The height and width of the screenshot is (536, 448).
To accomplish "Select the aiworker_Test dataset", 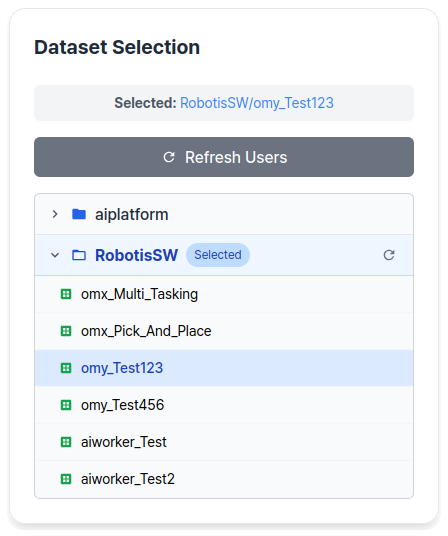I will coord(224,442).
